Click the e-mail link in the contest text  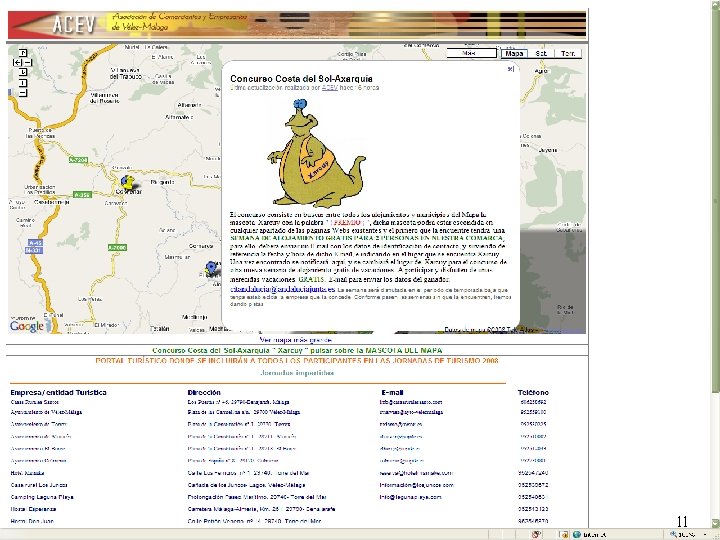(282, 289)
